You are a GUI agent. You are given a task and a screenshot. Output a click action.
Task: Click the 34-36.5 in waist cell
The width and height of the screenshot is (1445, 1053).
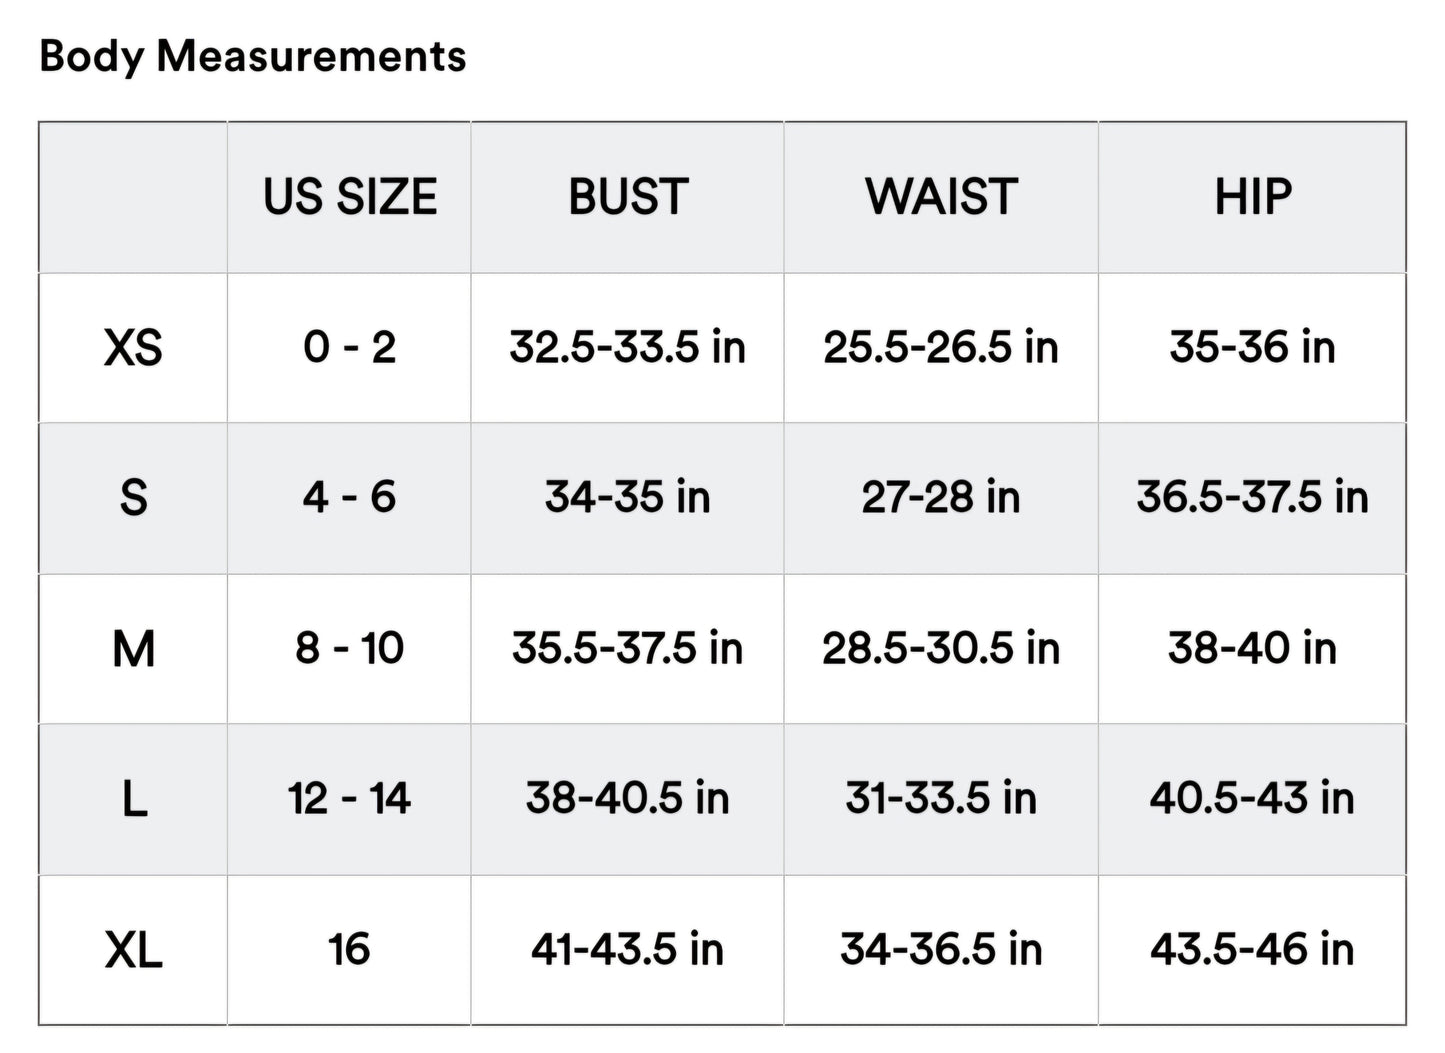(940, 950)
